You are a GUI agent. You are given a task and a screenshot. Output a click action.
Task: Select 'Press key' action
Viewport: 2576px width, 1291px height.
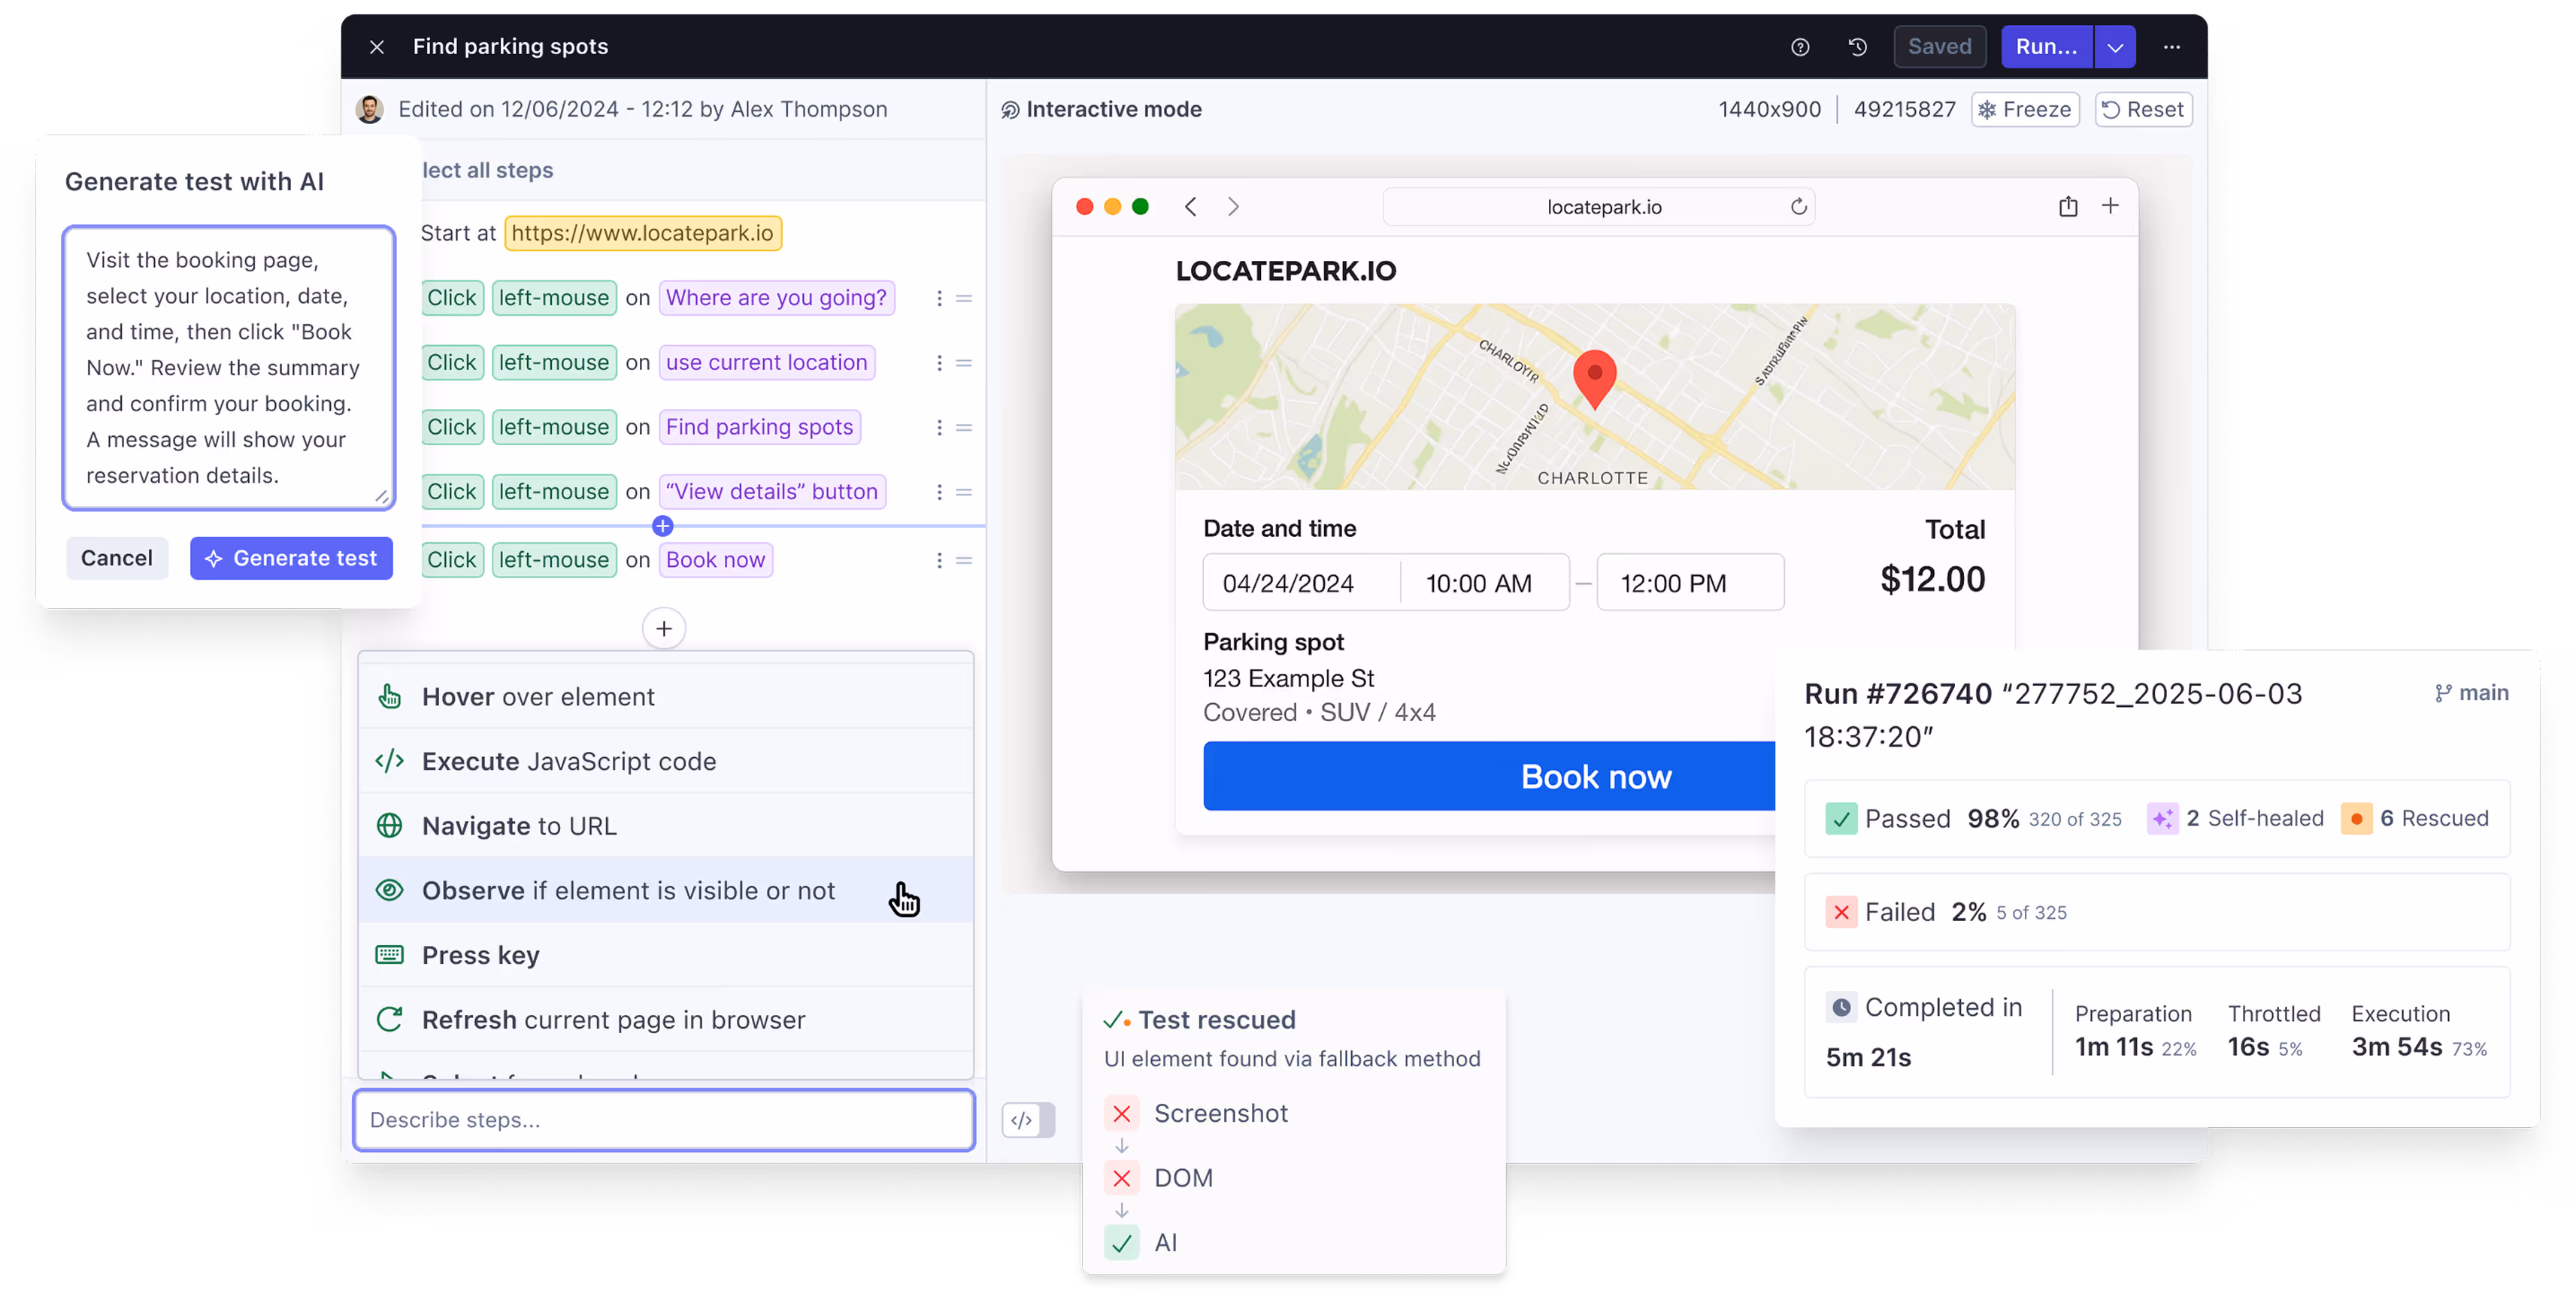click(x=665, y=955)
